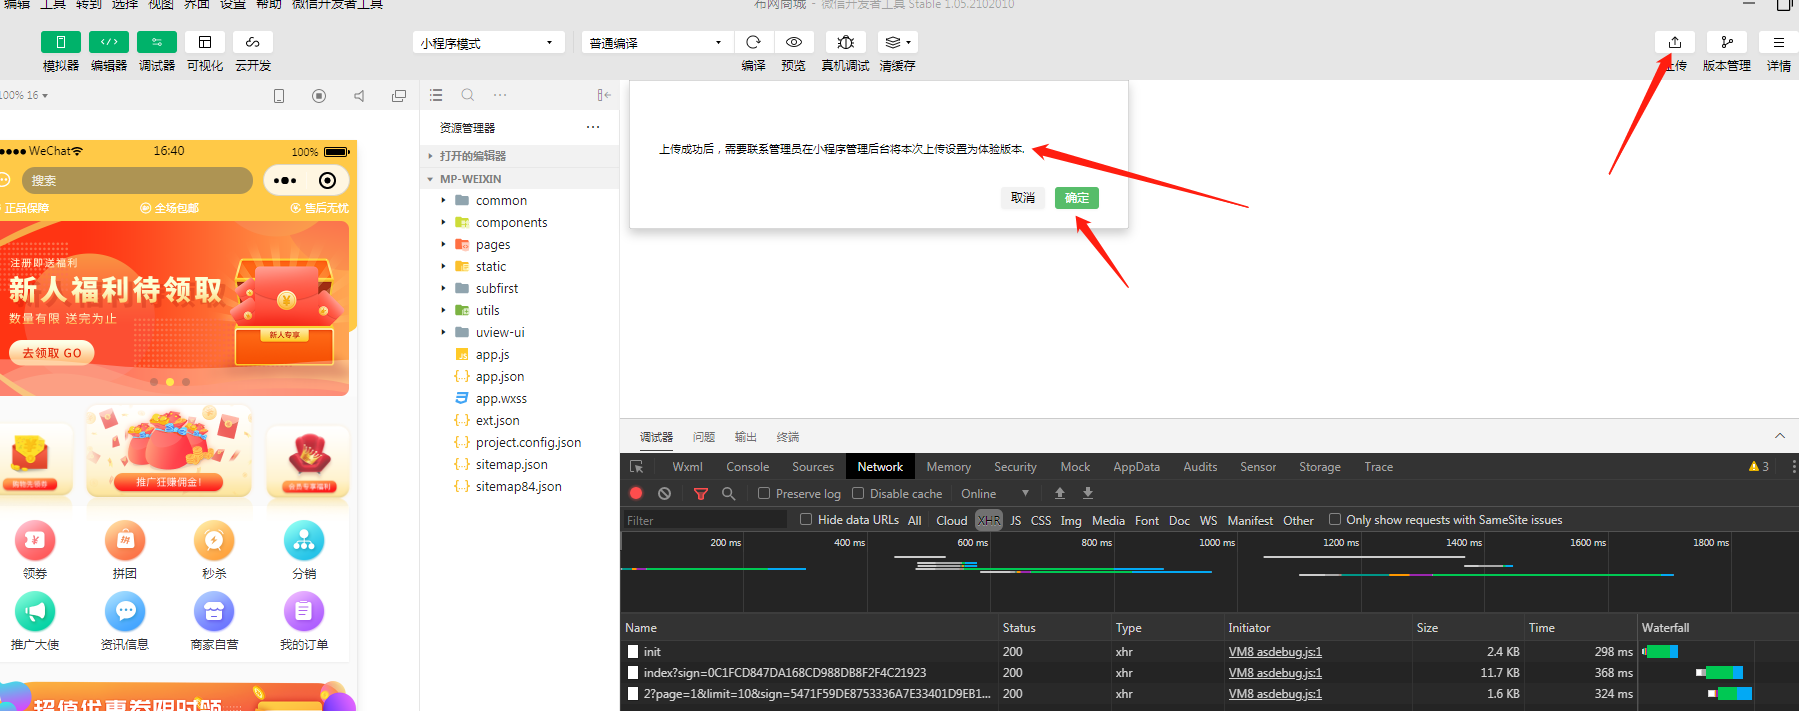This screenshot has width=1799, height=711.
Task: Open cloud development (云开发) console
Action: coord(253,42)
